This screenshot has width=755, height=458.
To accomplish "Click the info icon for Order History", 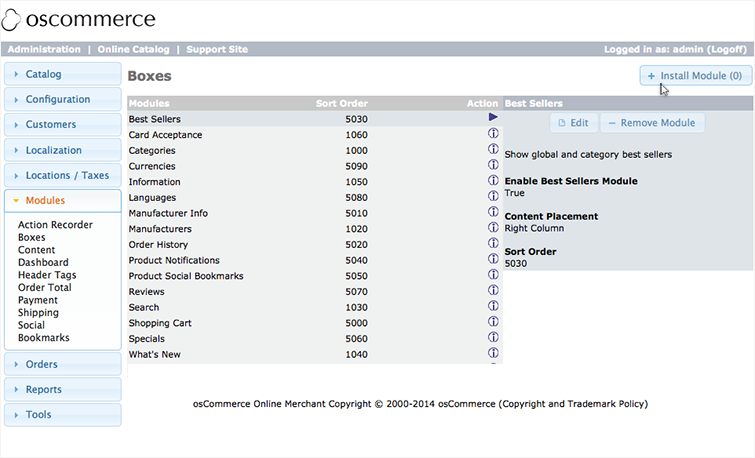I will coord(493,243).
